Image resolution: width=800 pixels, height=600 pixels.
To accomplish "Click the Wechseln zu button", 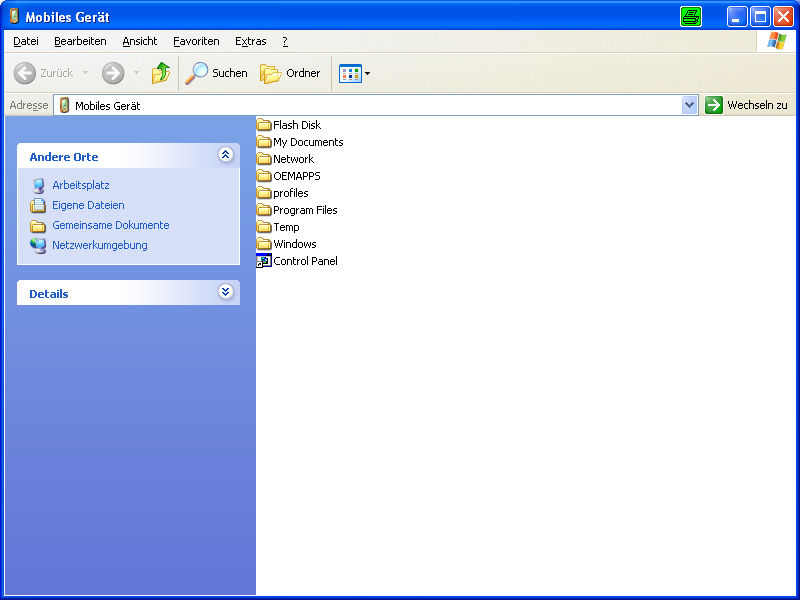I will (746, 105).
